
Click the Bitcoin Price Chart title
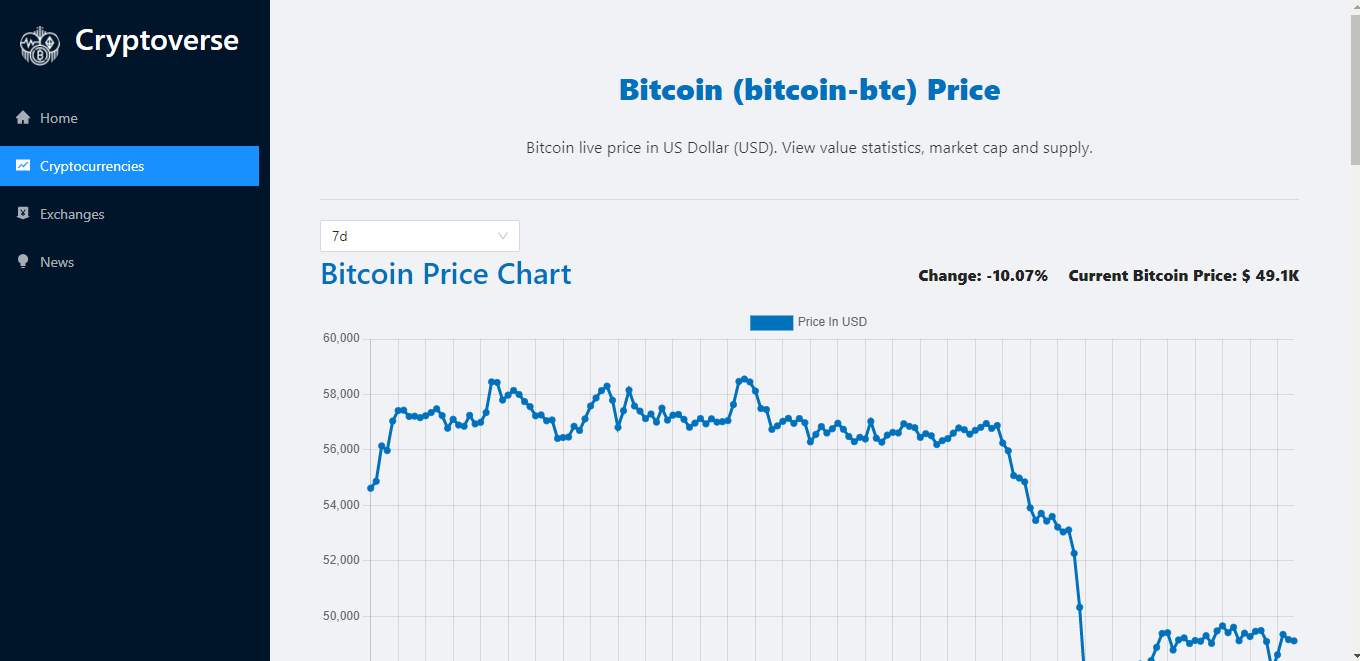click(x=446, y=273)
